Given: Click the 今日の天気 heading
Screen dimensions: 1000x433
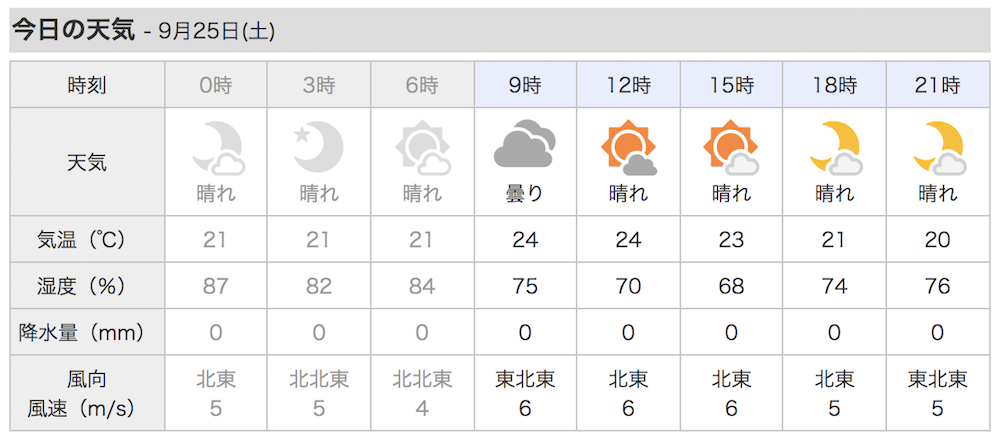Looking at the screenshot, I should pyautogui.click(x=74, y=31).
